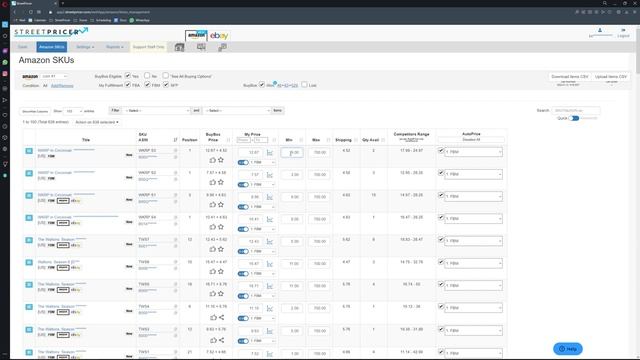
Task: Open the price chart icon for WARP S1
Action: [x=270, y=197]
